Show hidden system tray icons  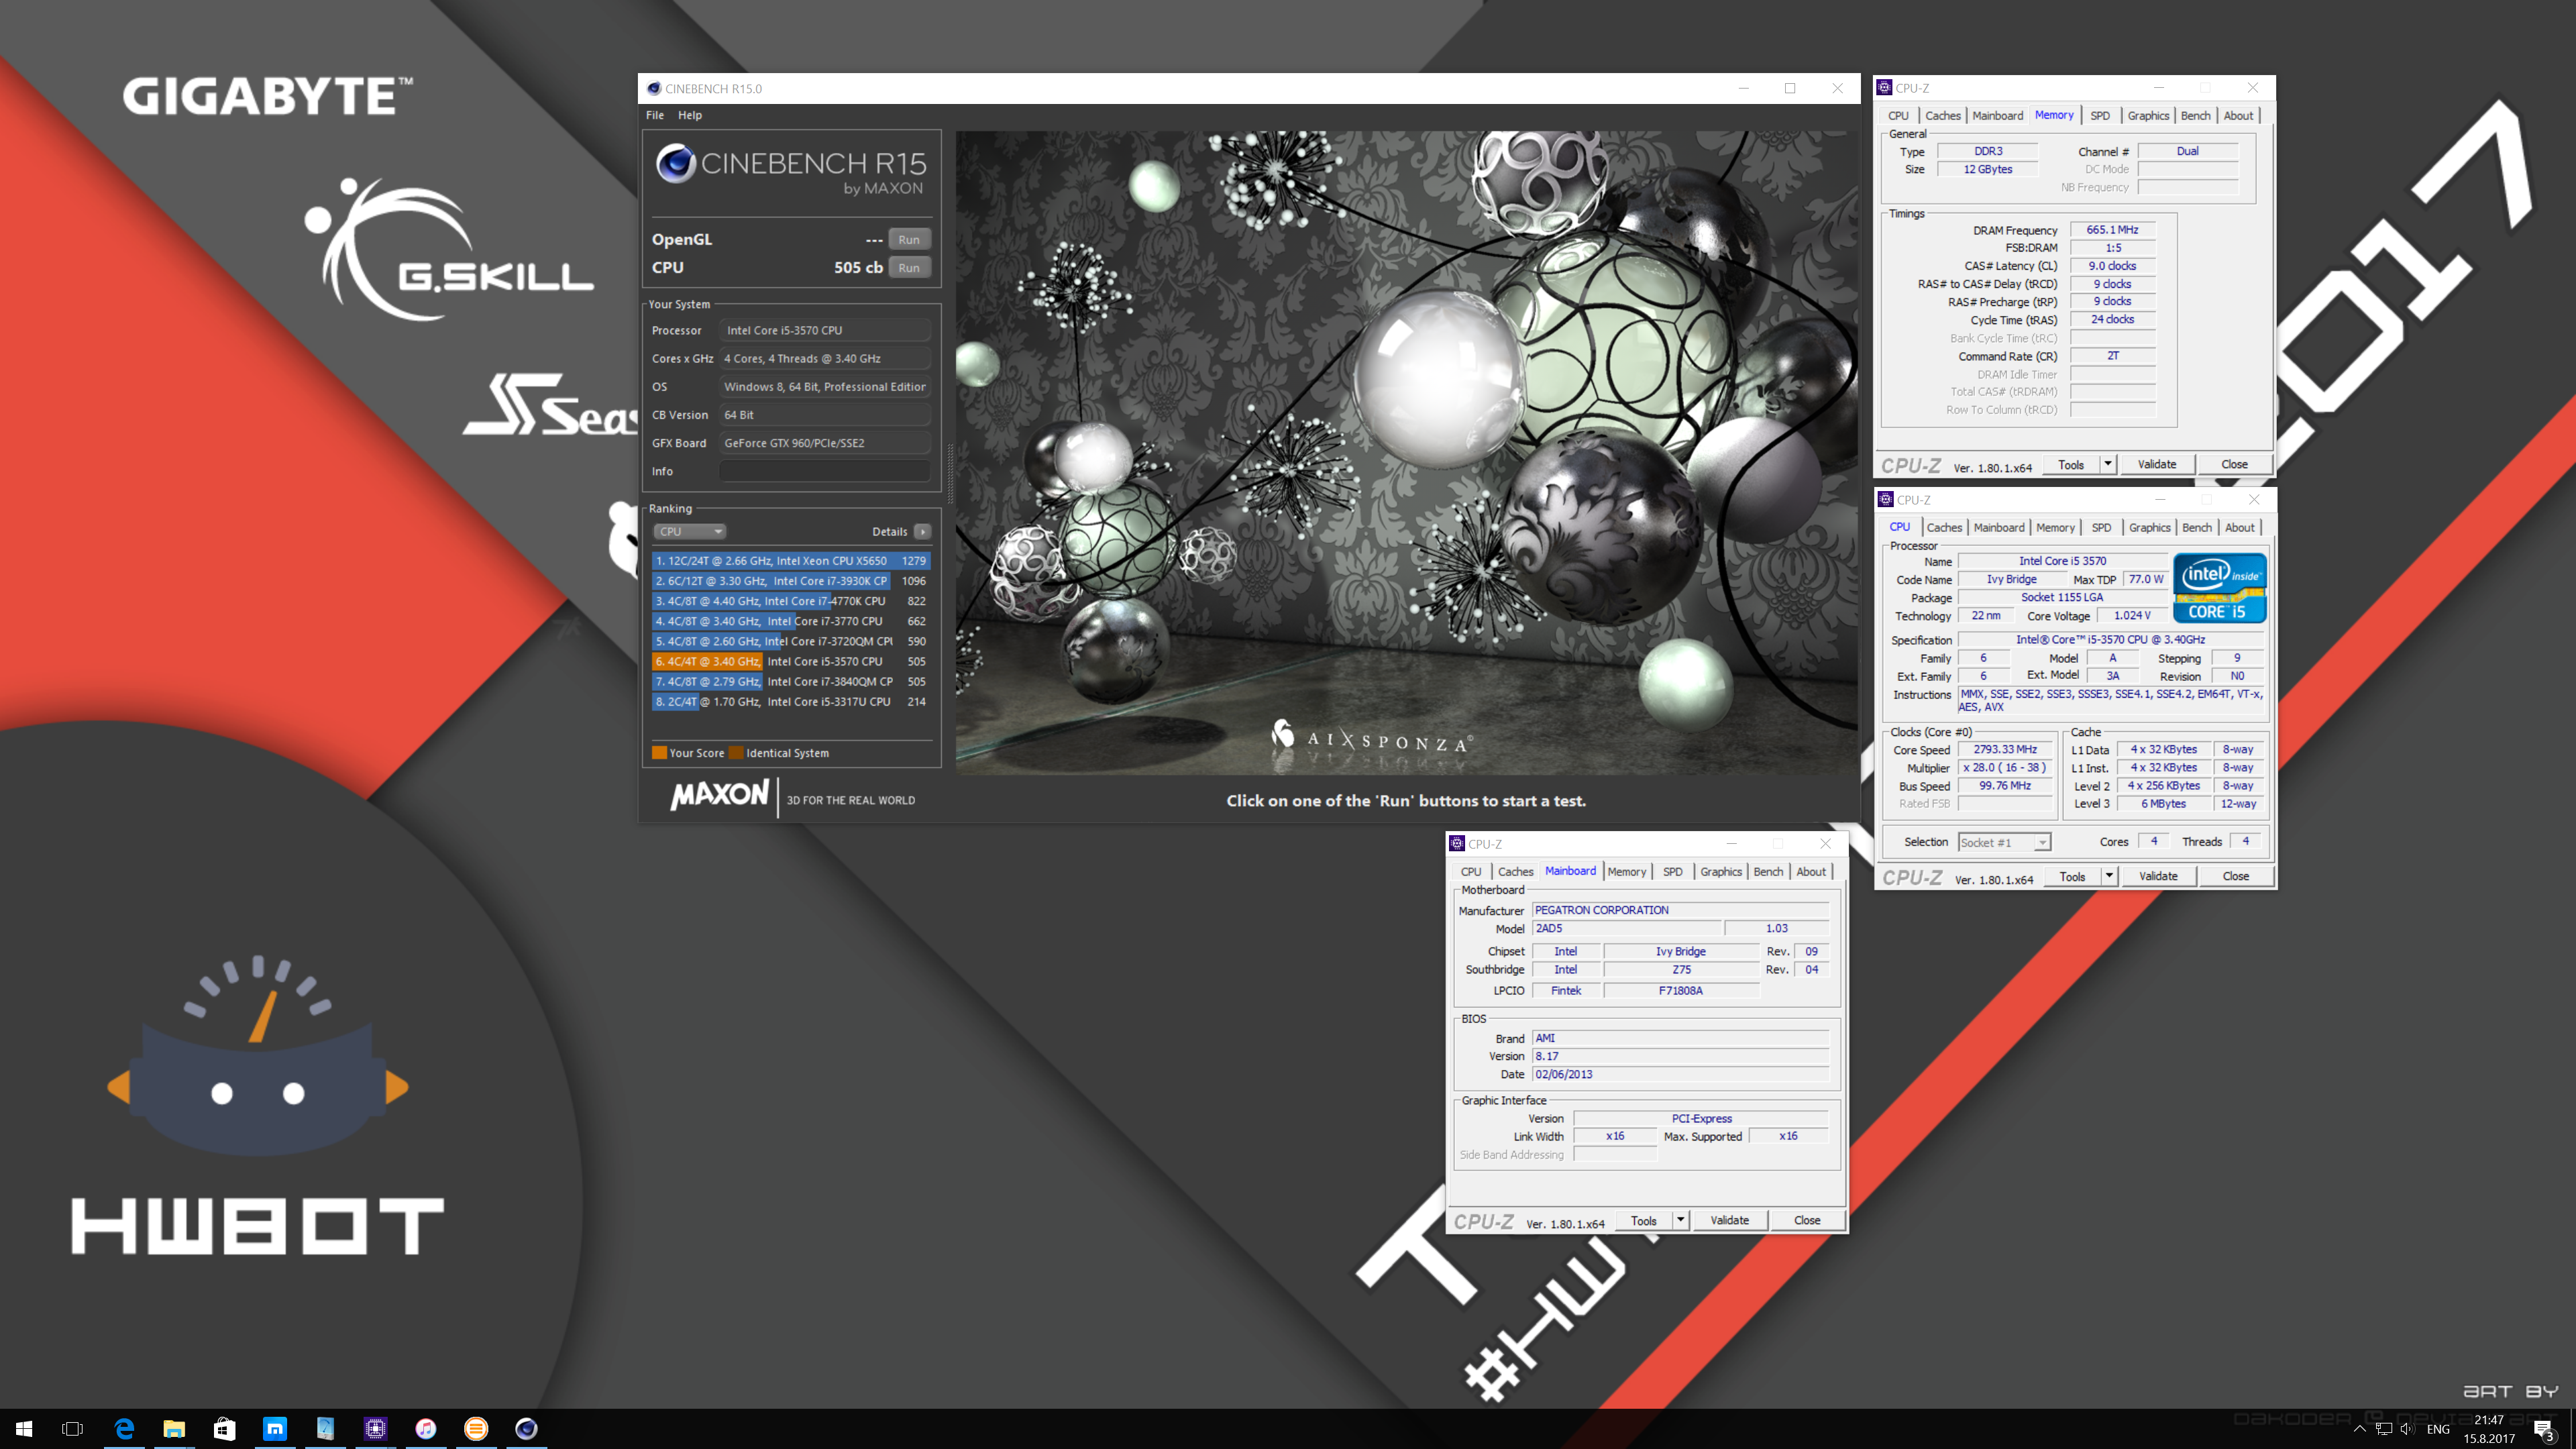pos(2359,1429)
